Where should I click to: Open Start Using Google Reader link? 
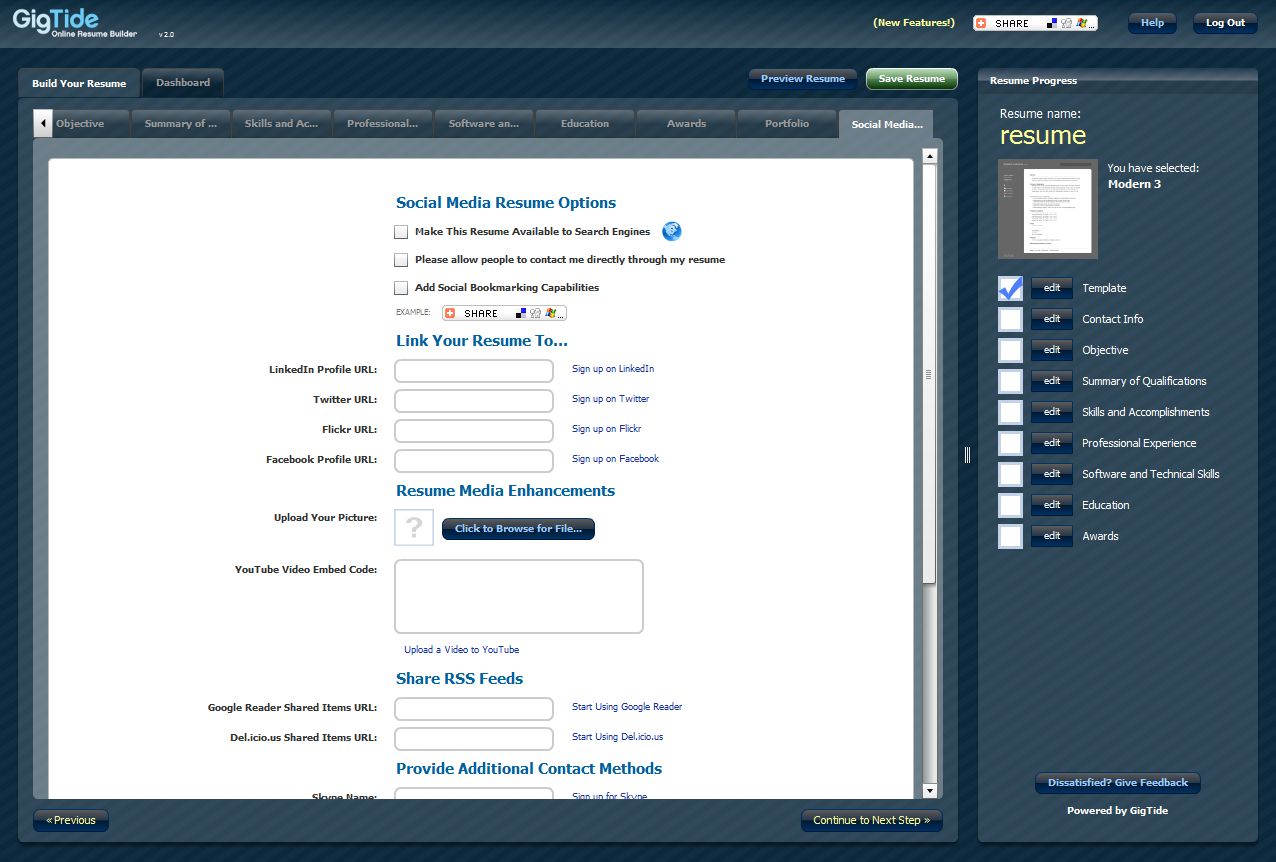pyautogui.click(x=627, y=707)
